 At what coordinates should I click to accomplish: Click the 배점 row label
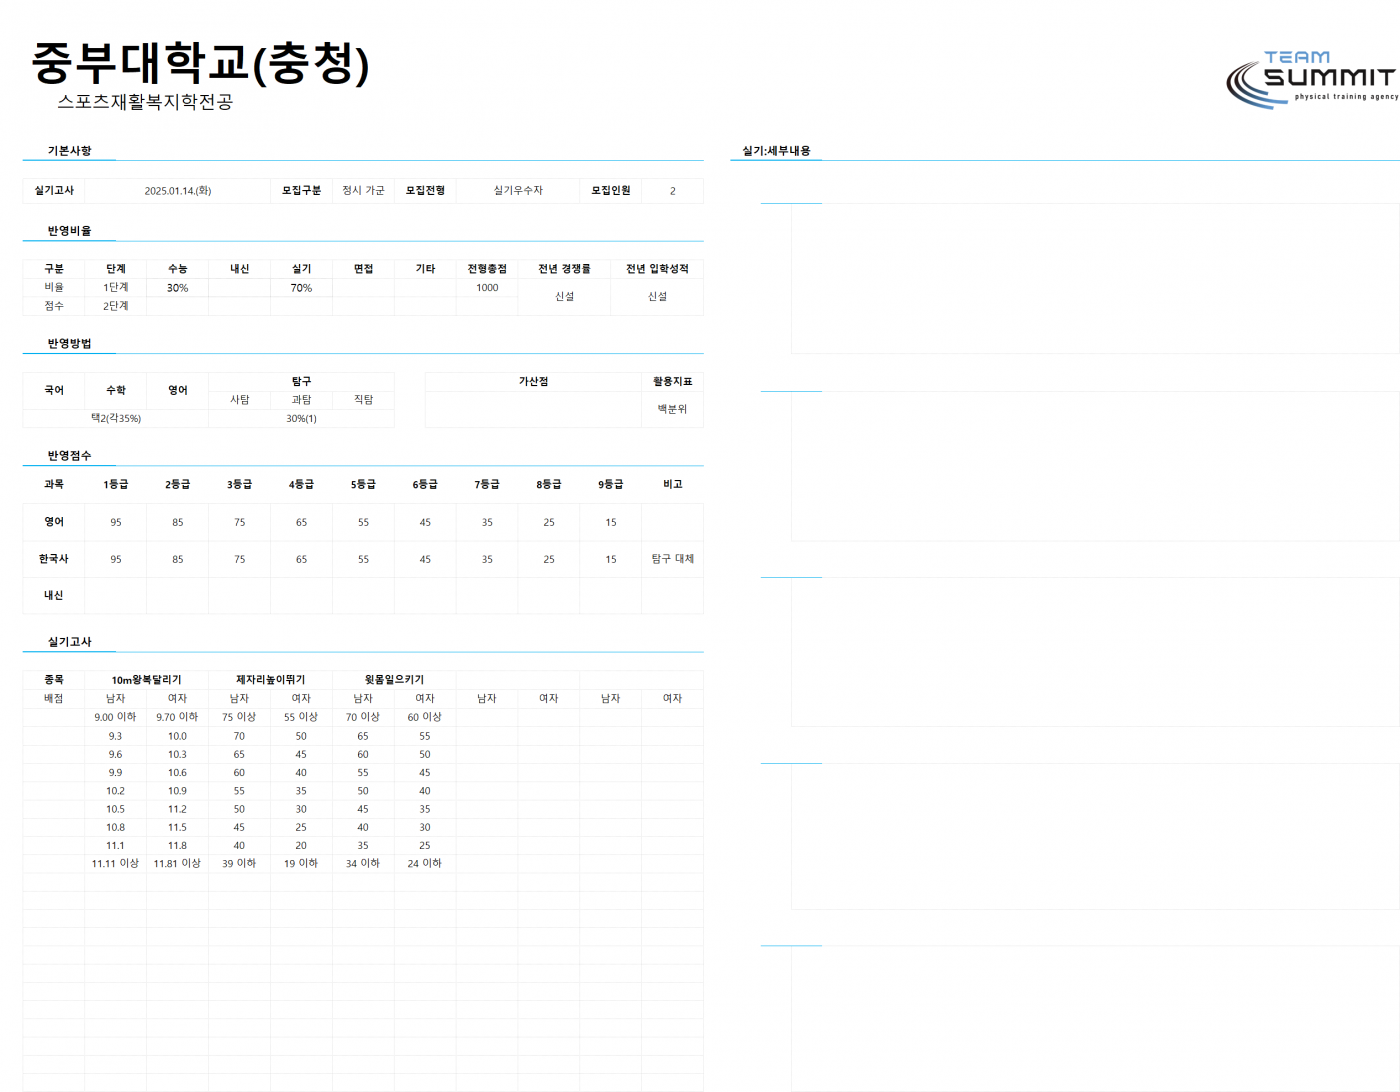tap(54, 699)
